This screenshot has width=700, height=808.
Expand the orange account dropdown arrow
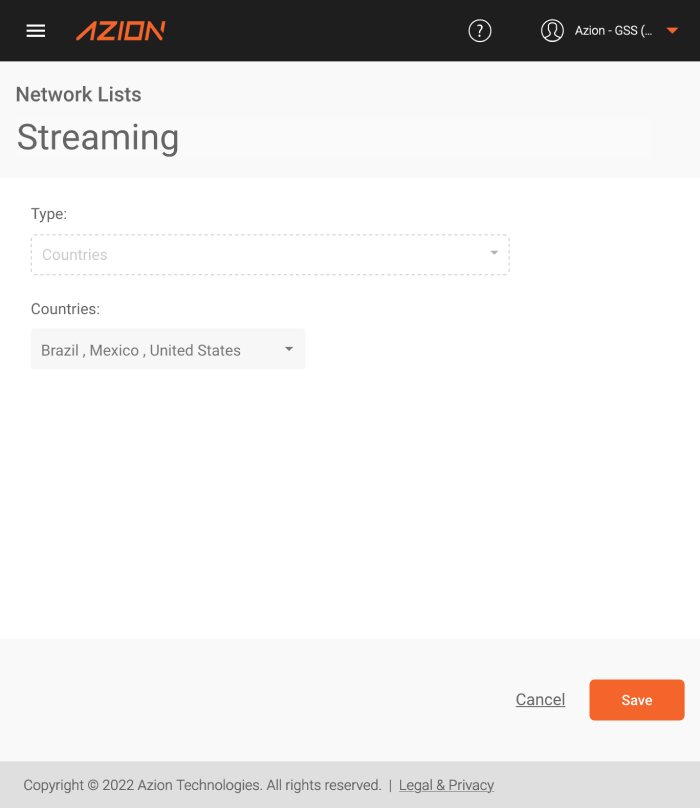[672, 31]
